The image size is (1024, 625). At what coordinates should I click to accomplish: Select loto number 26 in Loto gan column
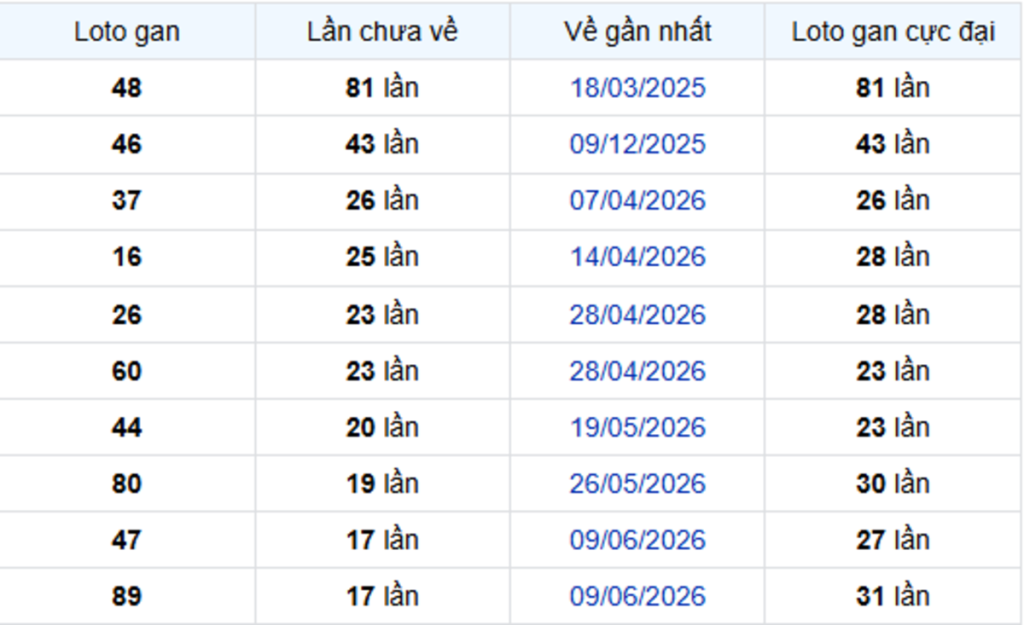[x=127, y=315]
